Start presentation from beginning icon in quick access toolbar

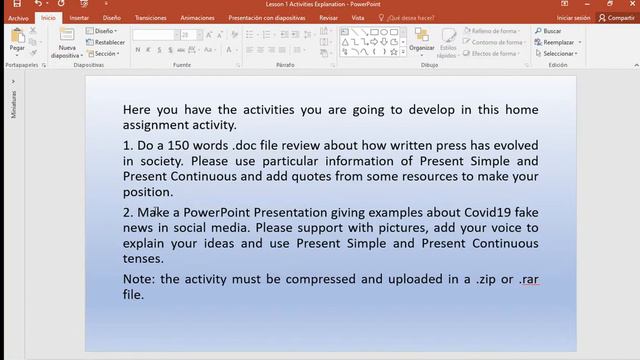[x=84, y=4]
